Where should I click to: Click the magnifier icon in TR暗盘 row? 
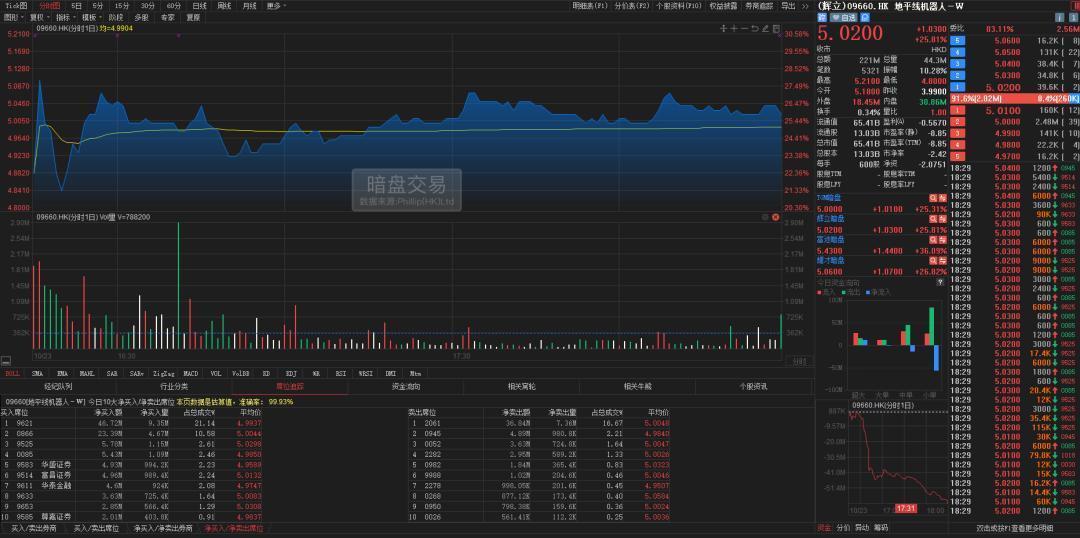[x=934, y=197]
